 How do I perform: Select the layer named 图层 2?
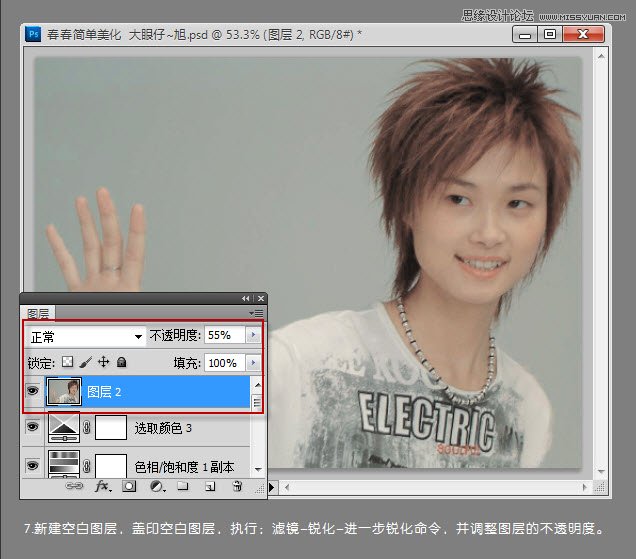point(104,392)
